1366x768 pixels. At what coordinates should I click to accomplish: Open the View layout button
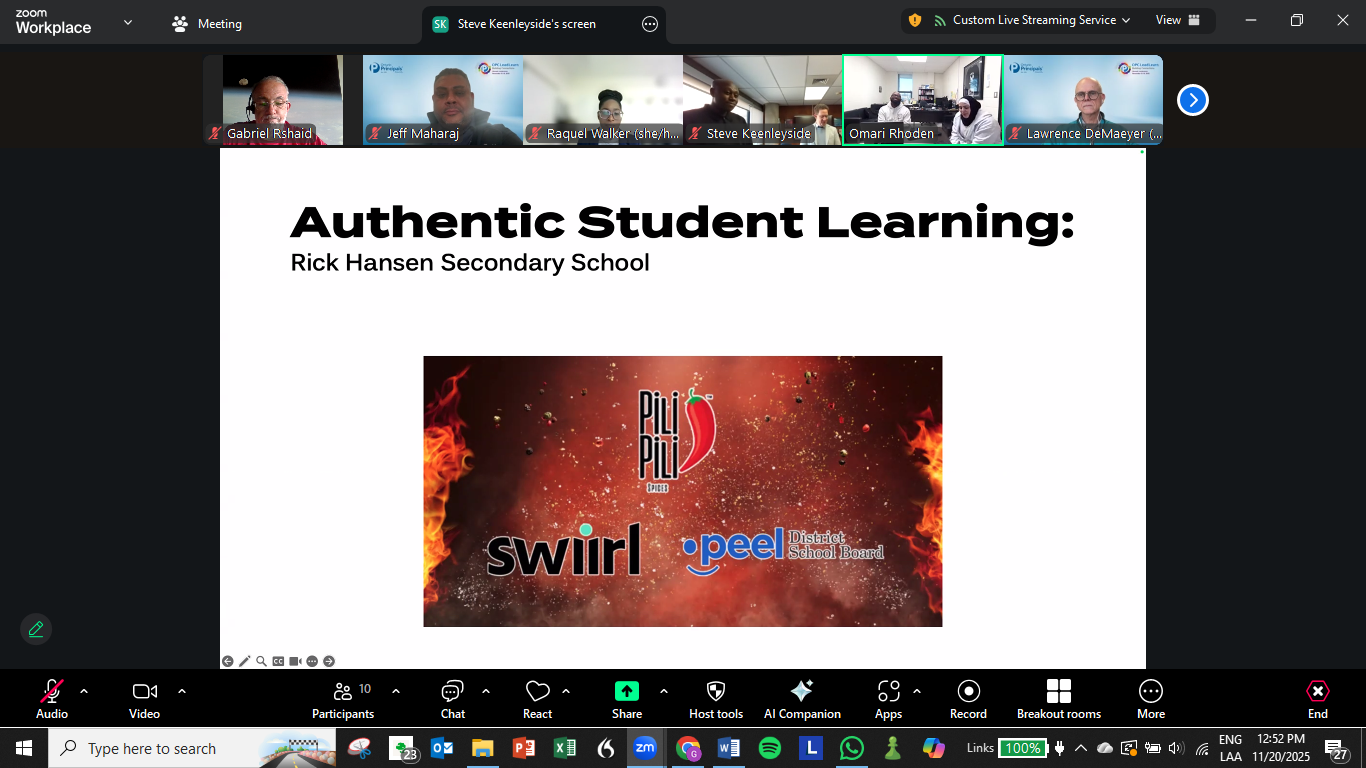(x=1177, y=20)
